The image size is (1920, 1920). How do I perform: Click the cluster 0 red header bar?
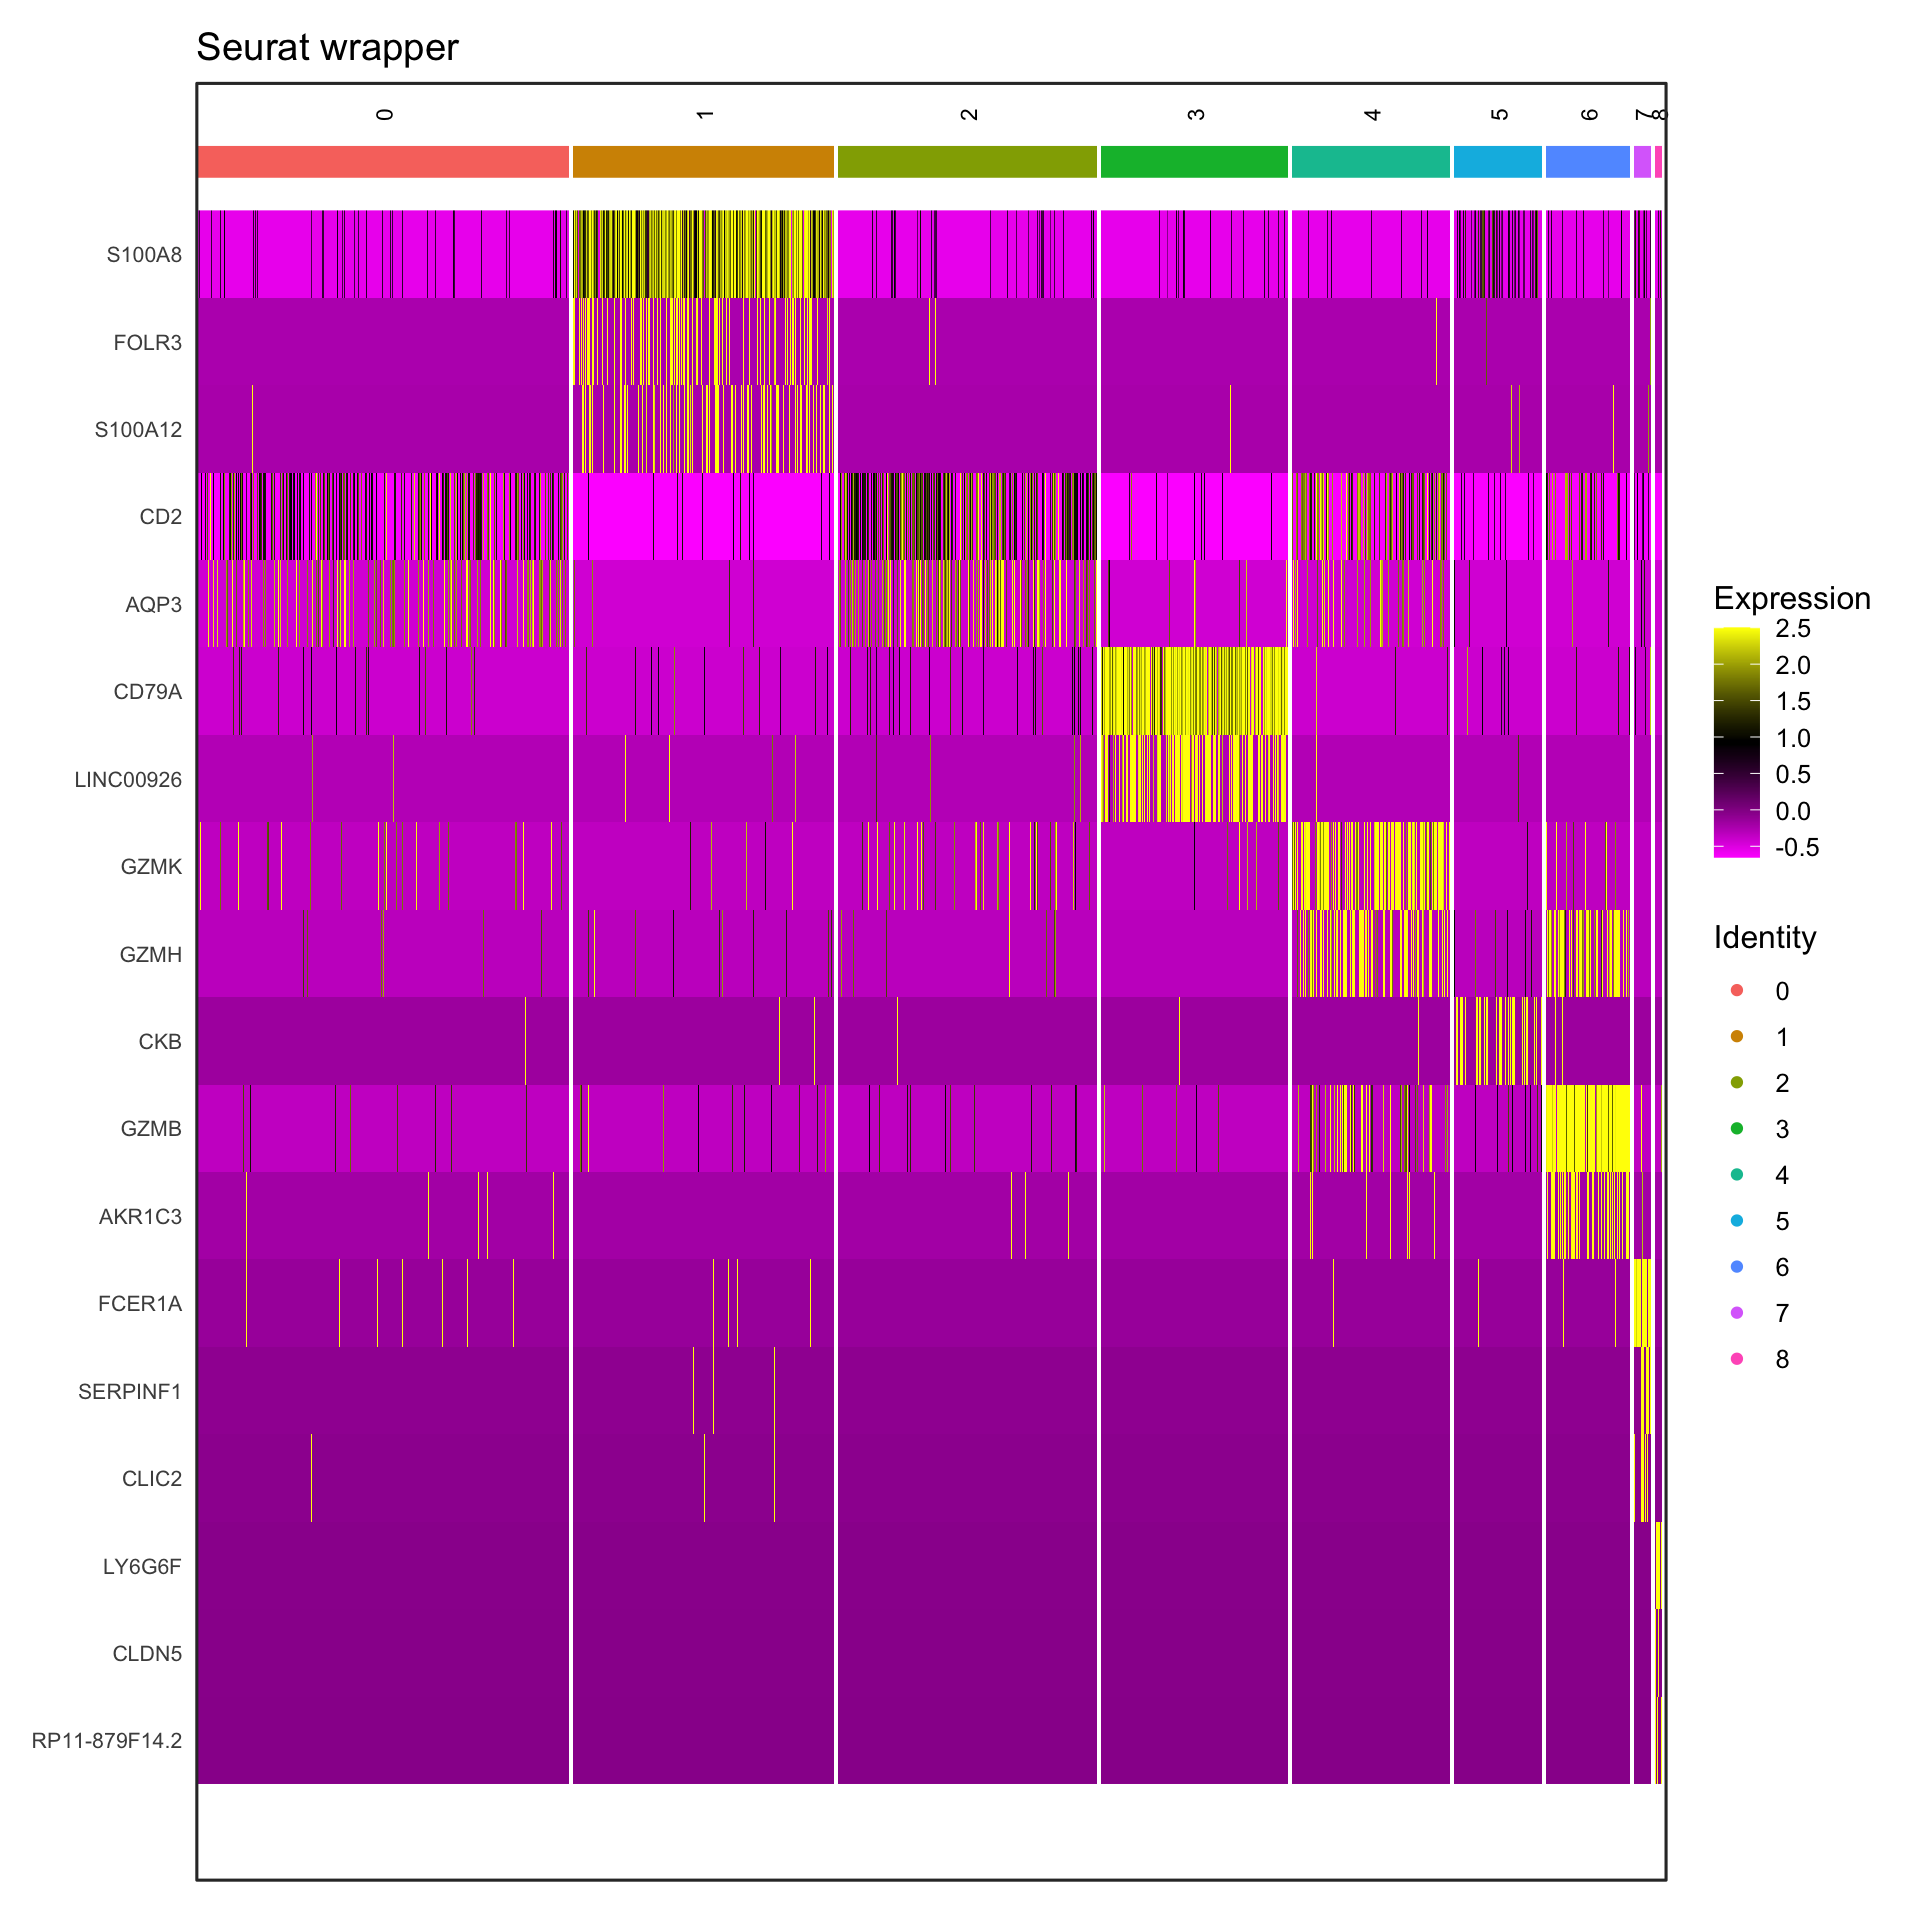[x=383, y=162]
